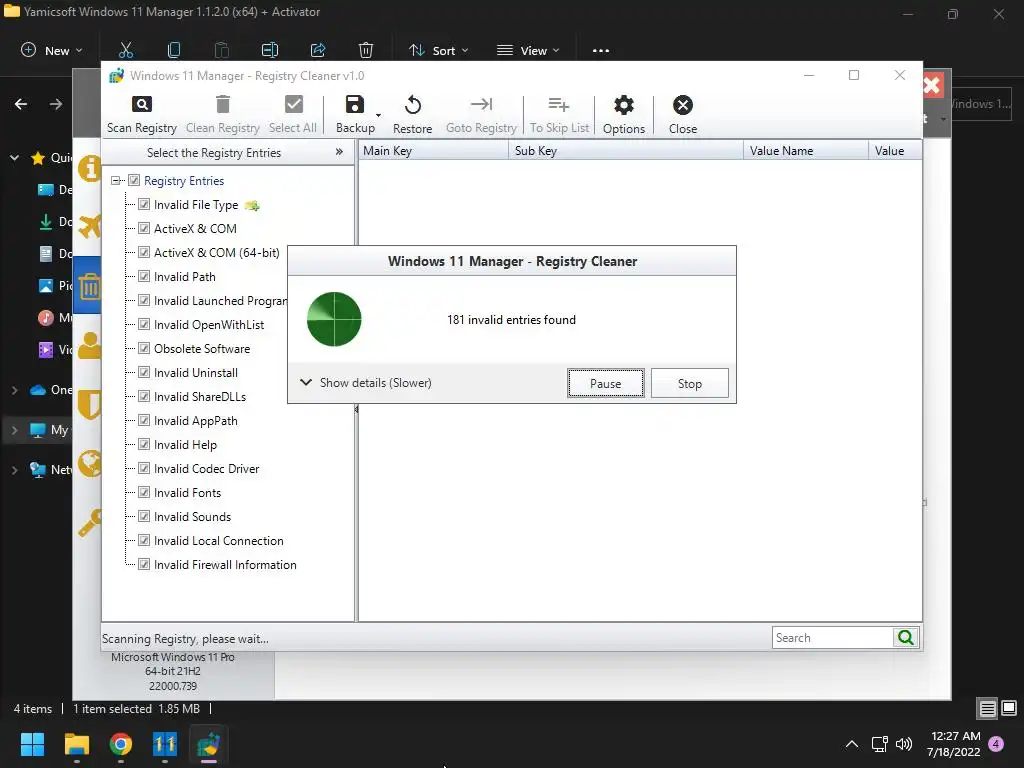This screenshot has width=1024, height=768.
Task: Open the Backup dropdown arrow
Action: [378, 116]
